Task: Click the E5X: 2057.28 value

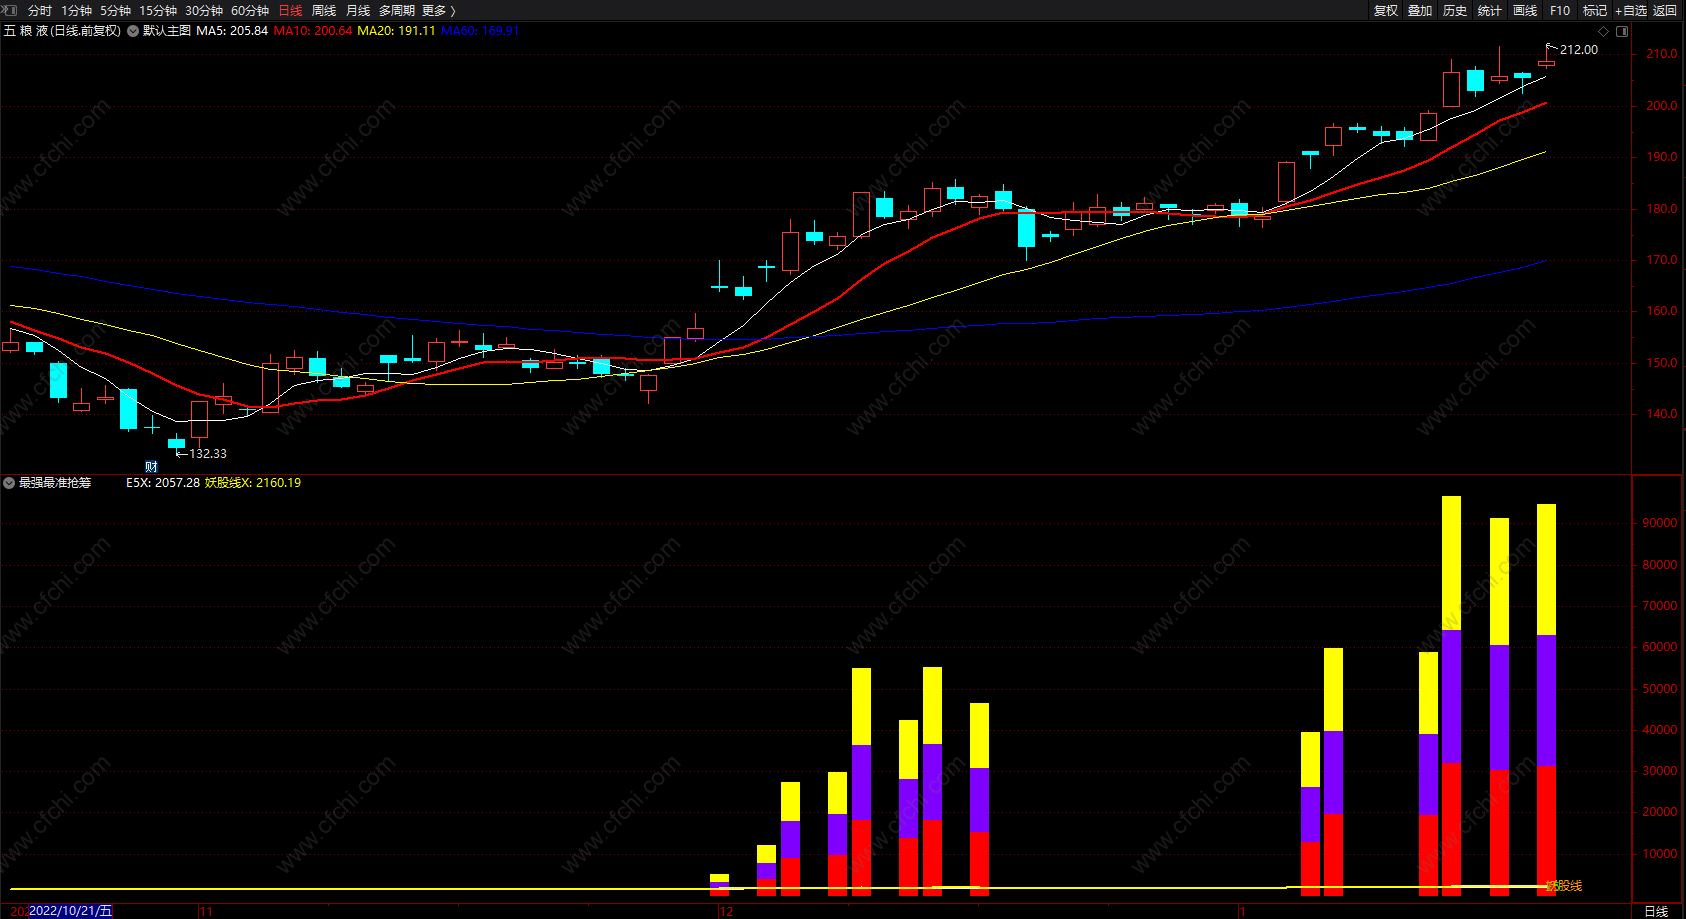Action: tap(163, 483)
